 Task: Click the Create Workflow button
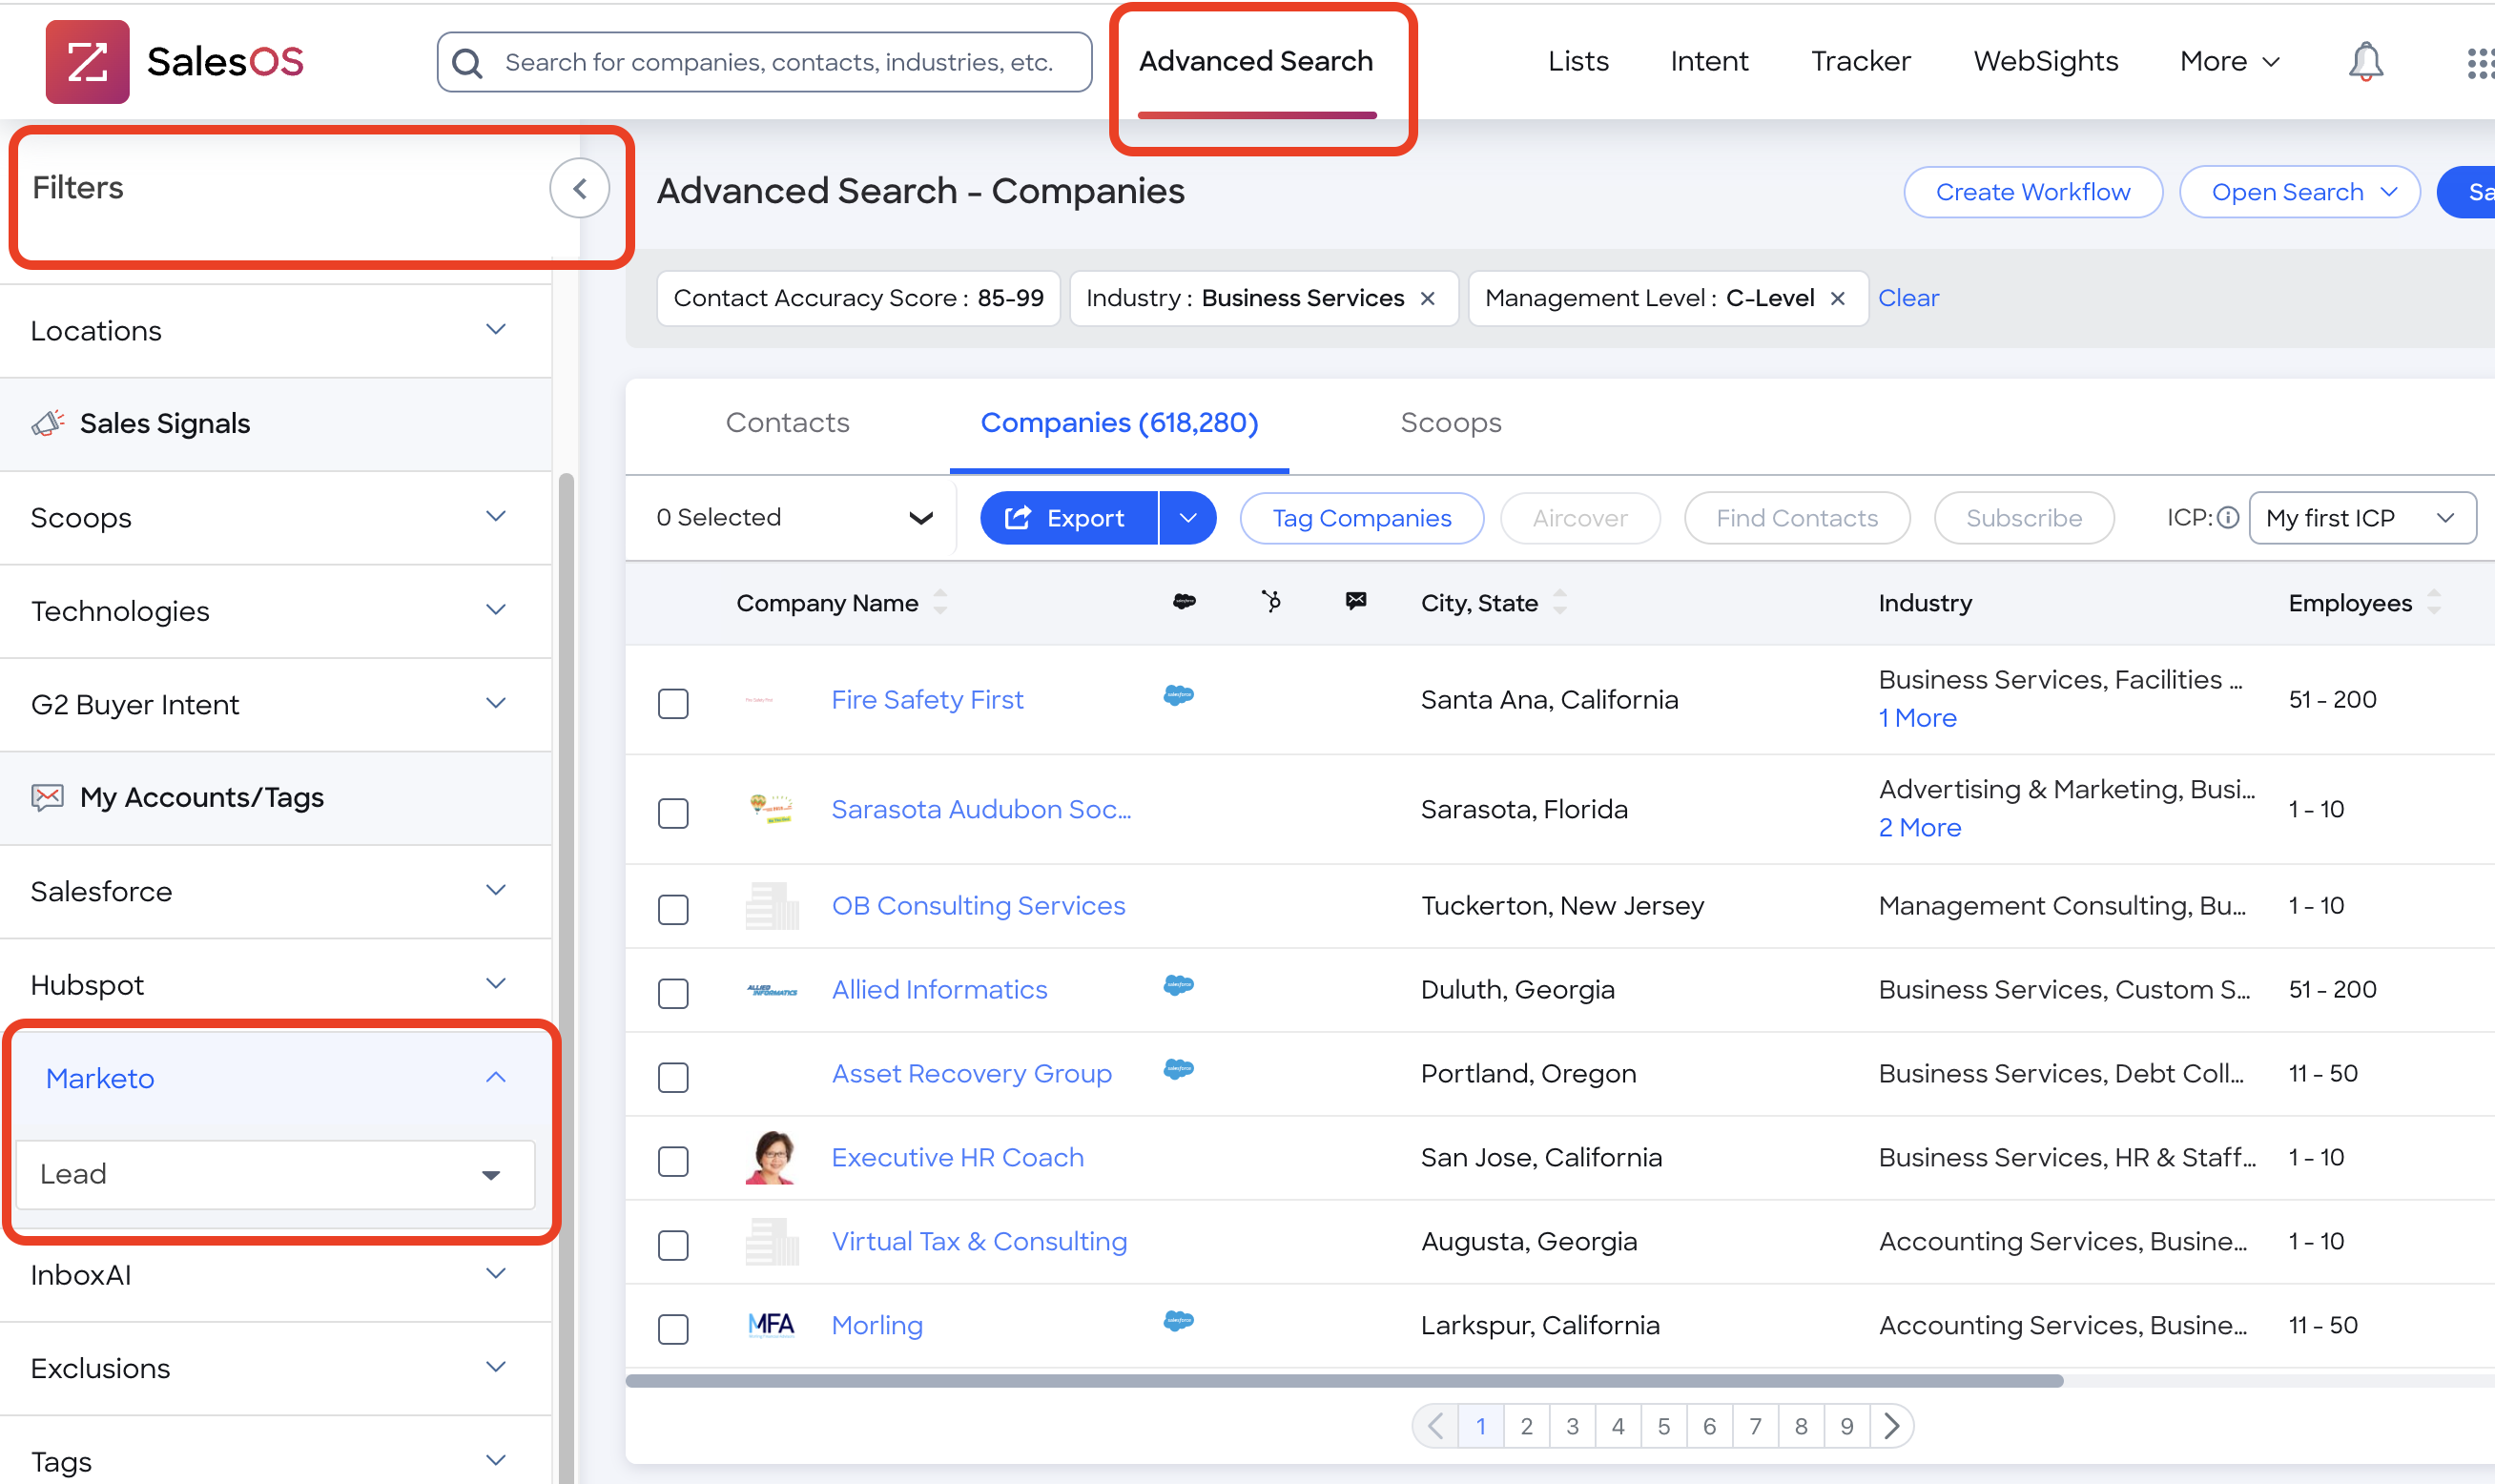tap(2032, 192)
